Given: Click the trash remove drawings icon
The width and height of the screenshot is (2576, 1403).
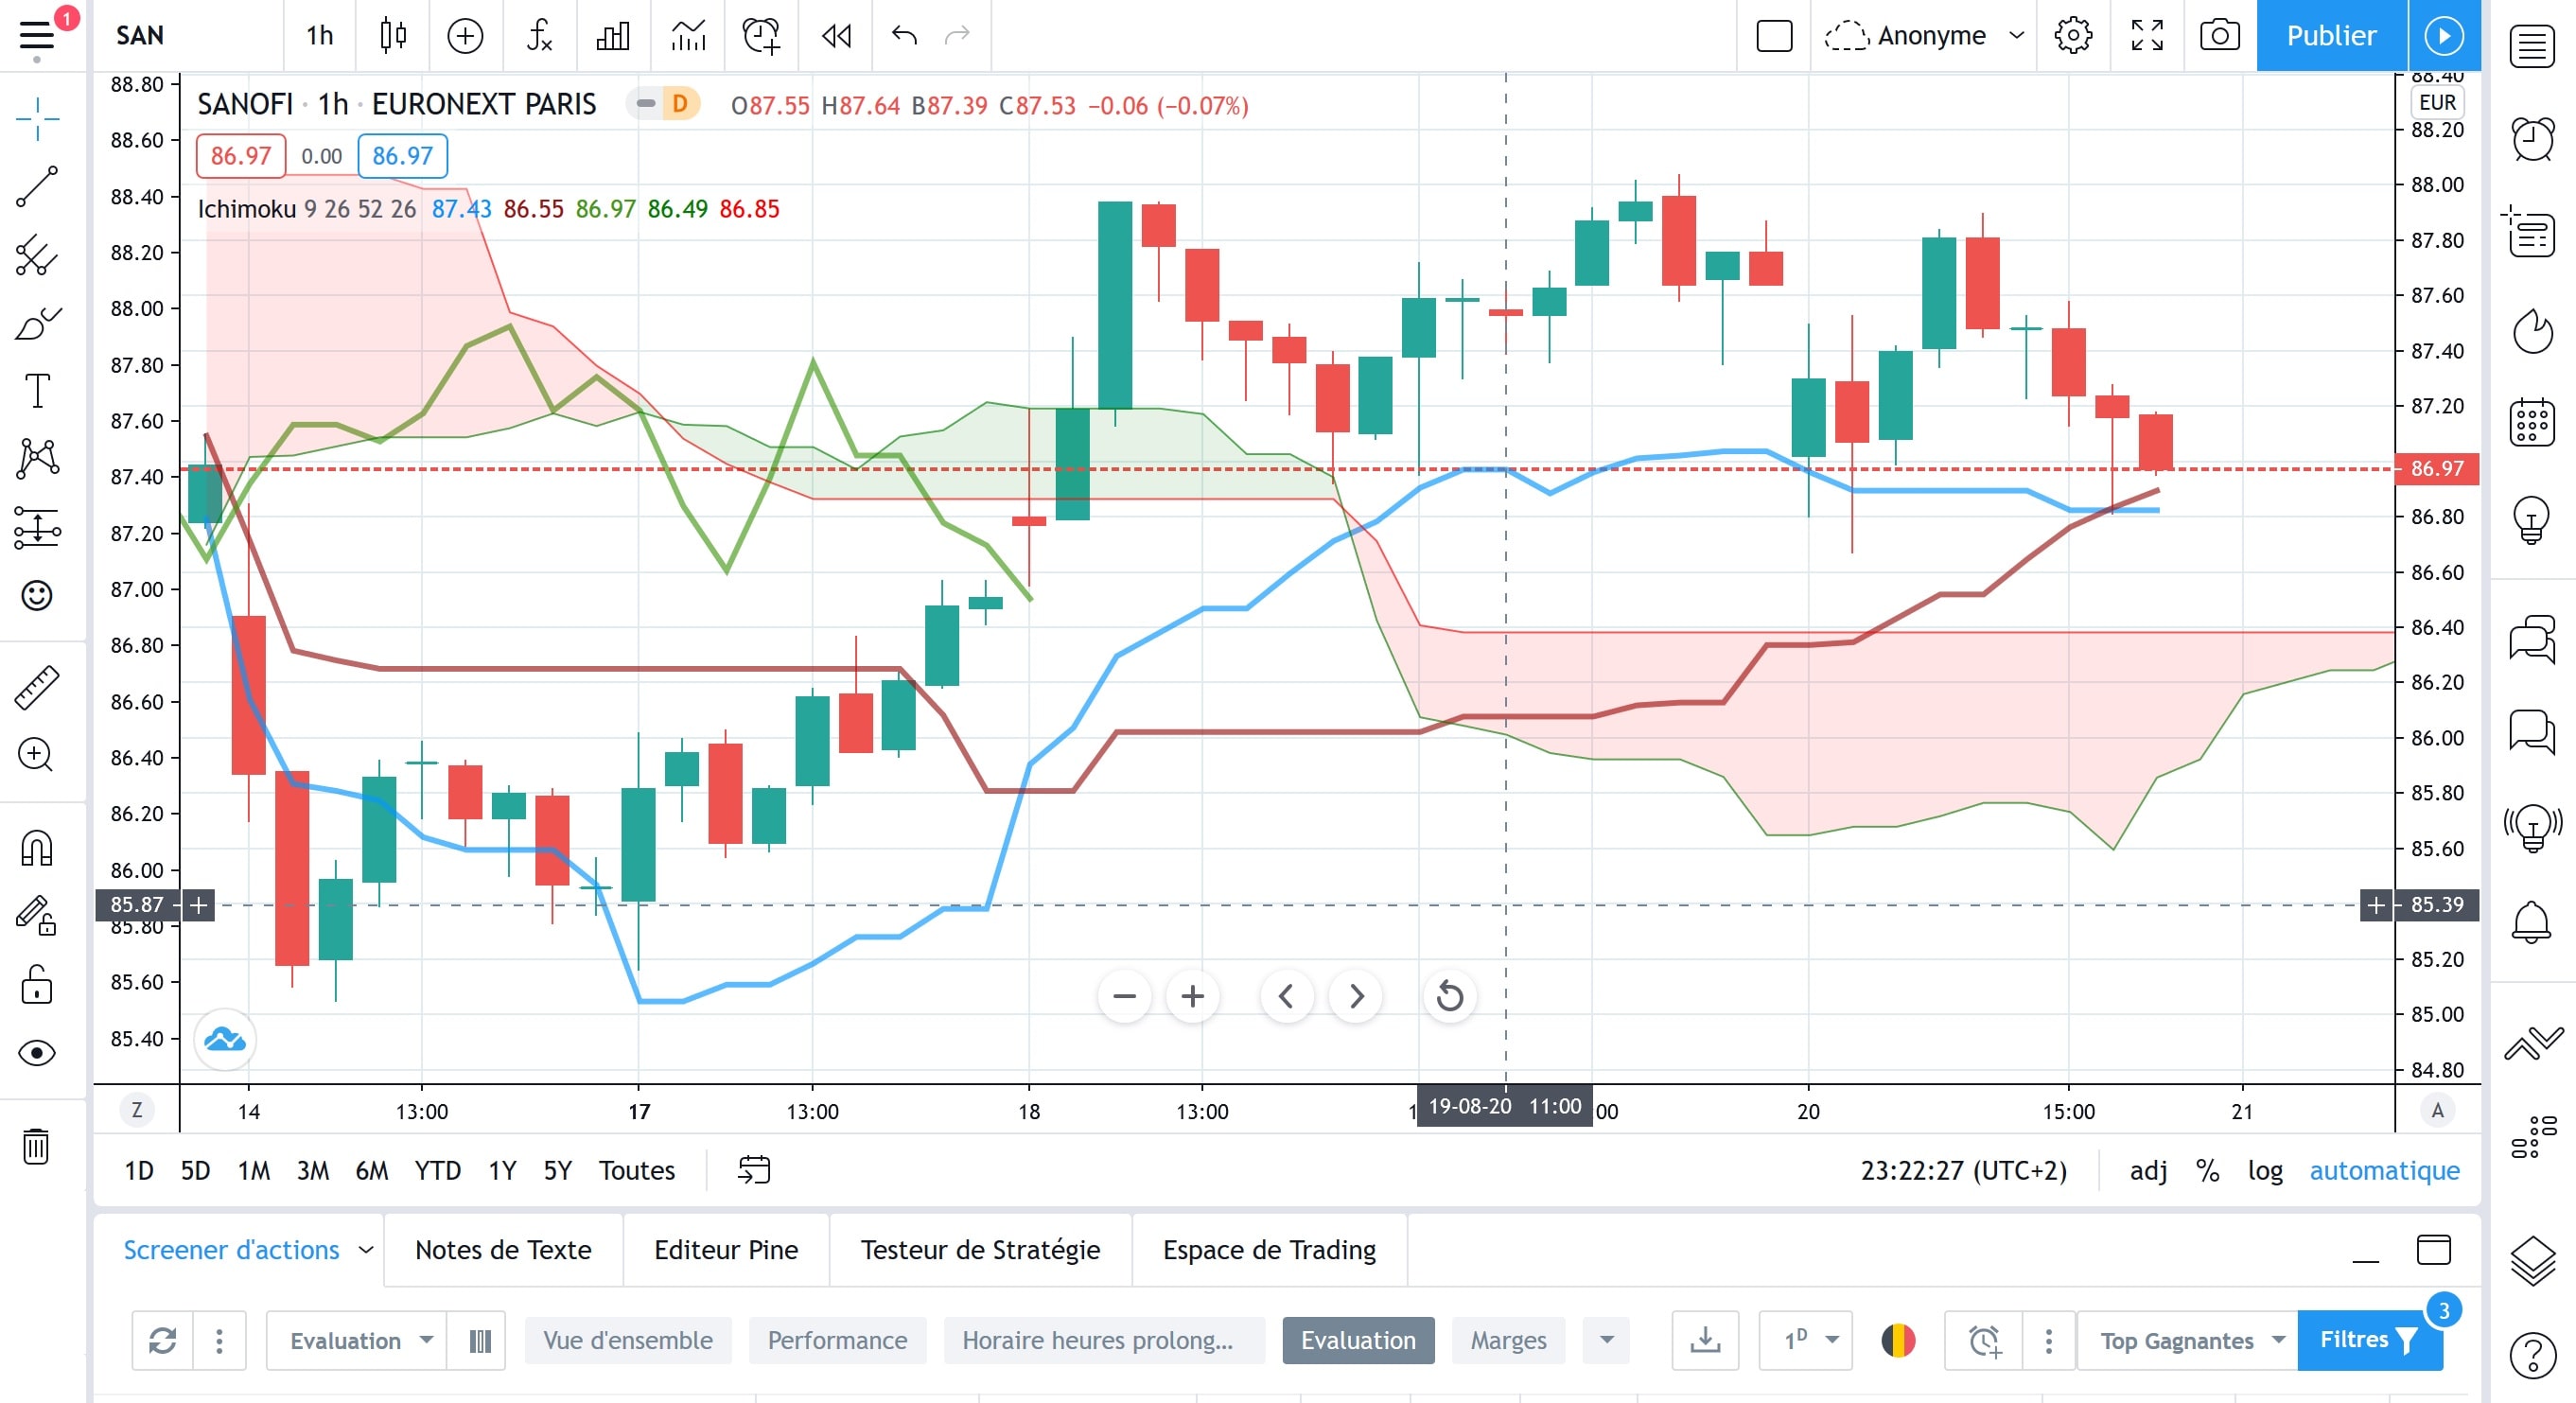Looking at the screenshot, I should click(36, 1146).
